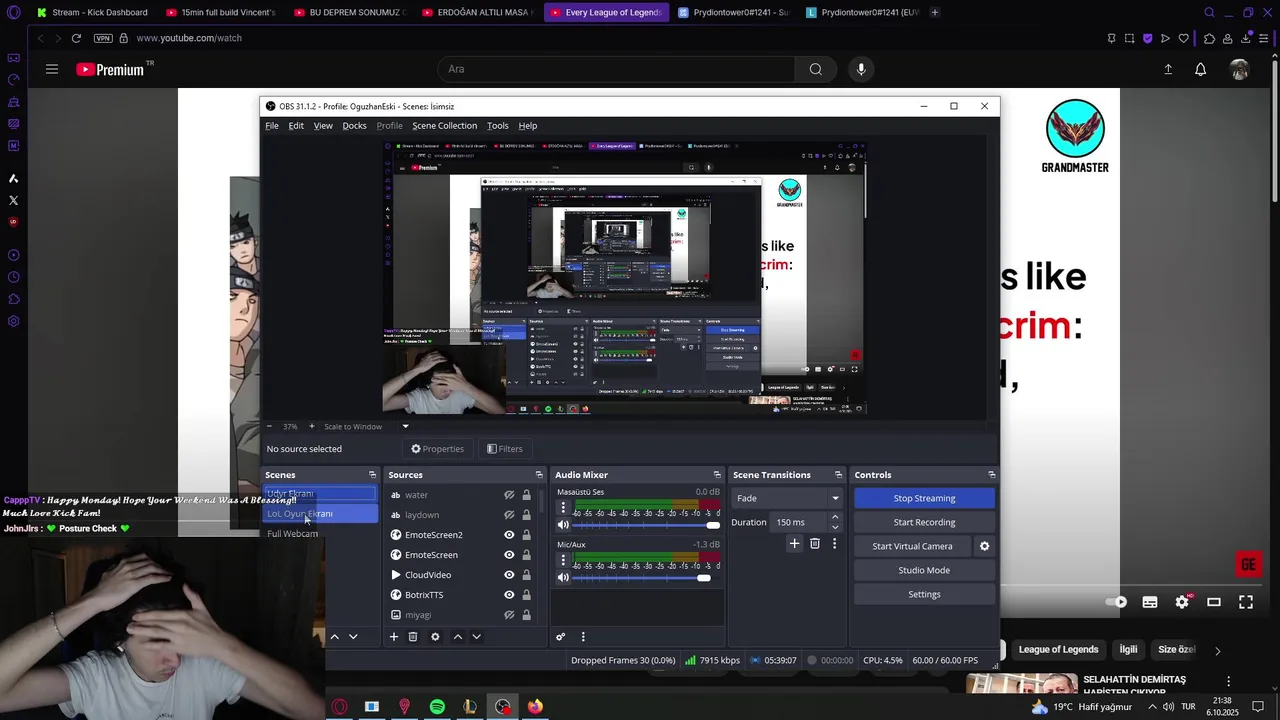Open Scale to Window preview dropdown
The image size is (1280, 720).
[x=405, y=427]
